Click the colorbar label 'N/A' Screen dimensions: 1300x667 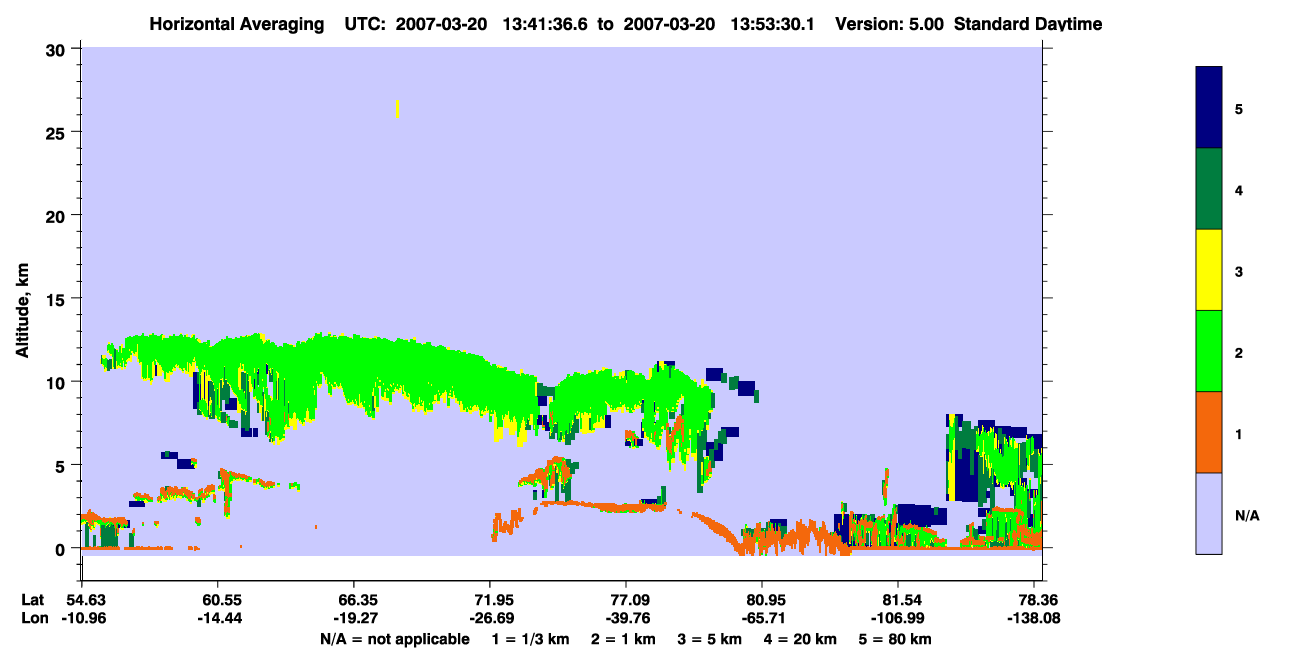(x=1247, y=515)
